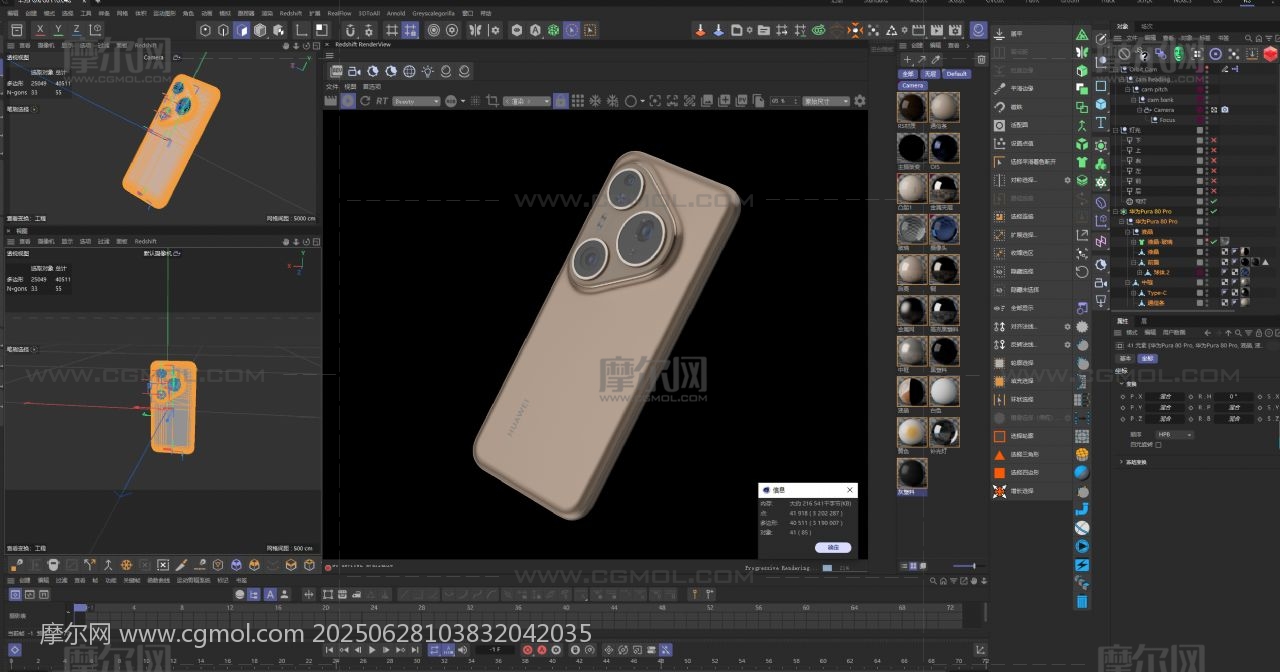1280x672 pixels.
Task: Click the trash icon in material manager
Action: 981,60
